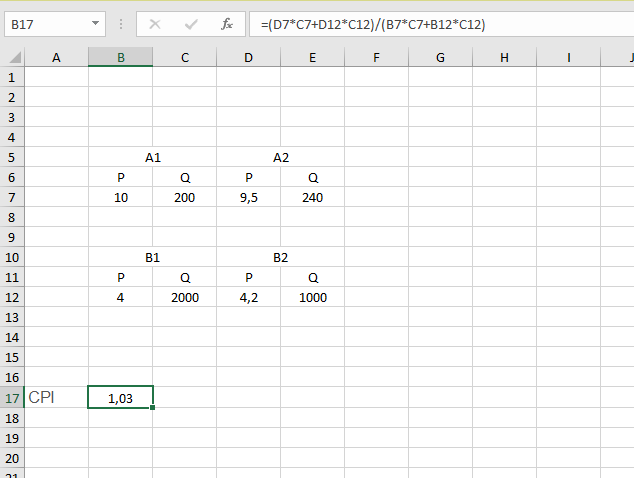Select row 12 header
Image resolution: width=634 pixels, height=478 pixels.
click(x=12, y=297)
